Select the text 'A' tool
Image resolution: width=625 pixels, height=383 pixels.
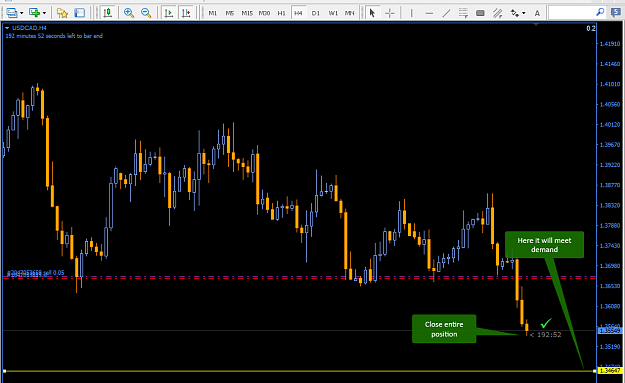[537, 13]
